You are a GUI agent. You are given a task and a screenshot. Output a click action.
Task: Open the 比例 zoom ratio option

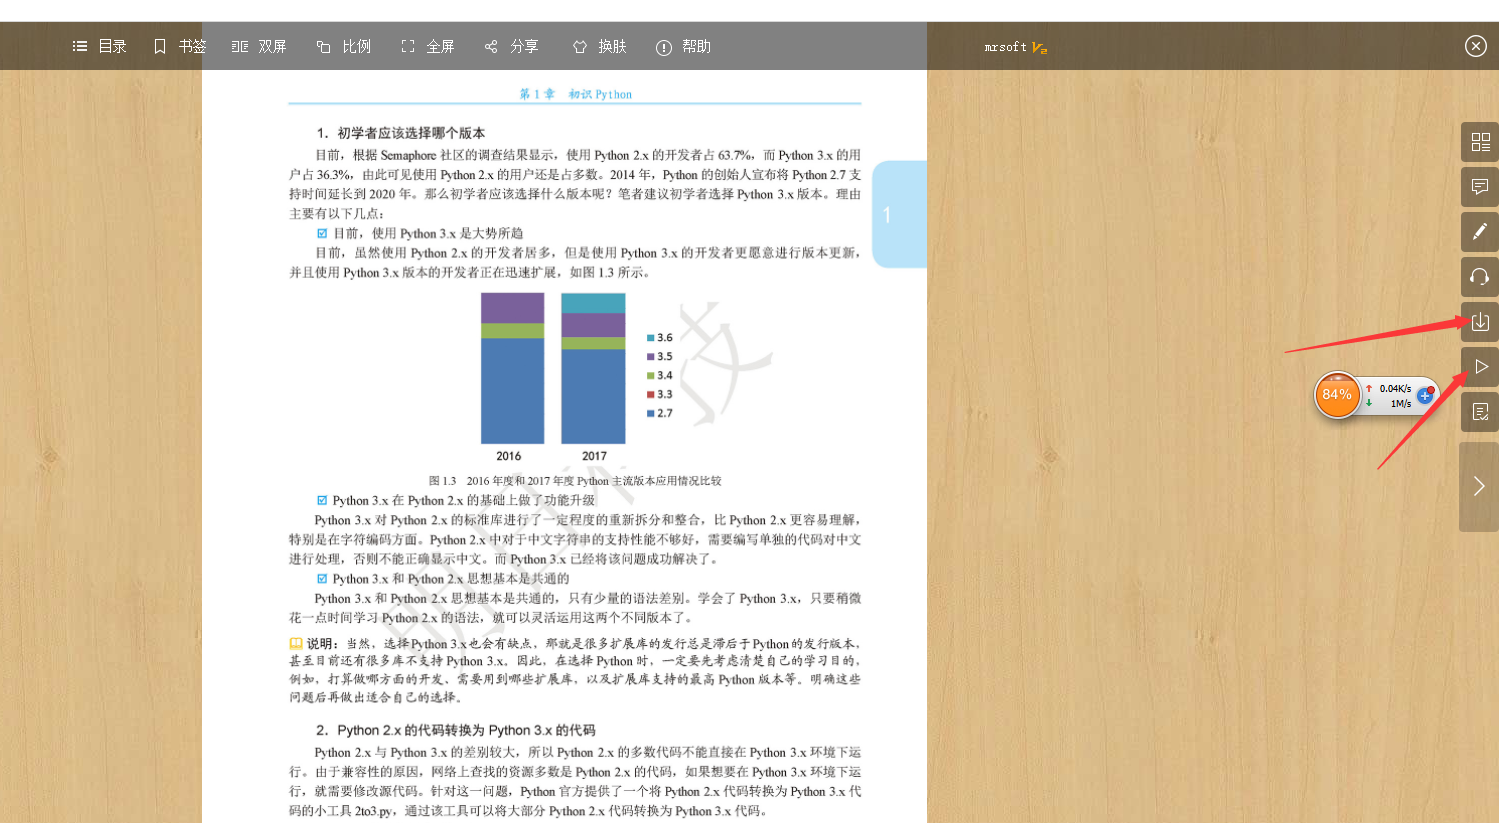[x=343, y=47]
